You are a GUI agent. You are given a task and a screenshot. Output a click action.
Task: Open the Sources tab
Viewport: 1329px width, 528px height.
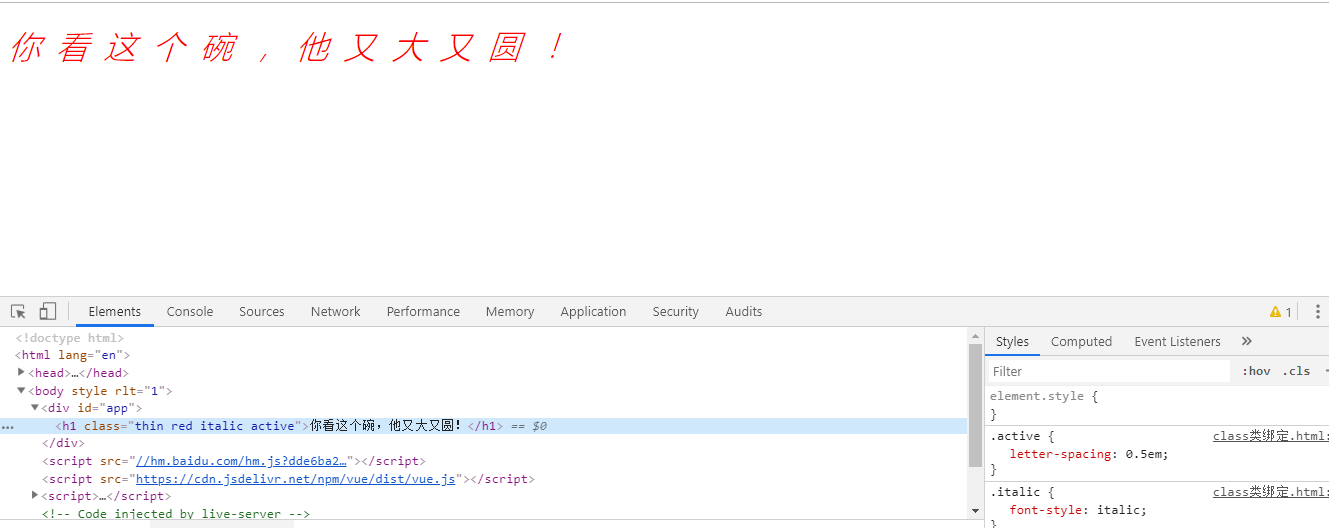point(262,312)
